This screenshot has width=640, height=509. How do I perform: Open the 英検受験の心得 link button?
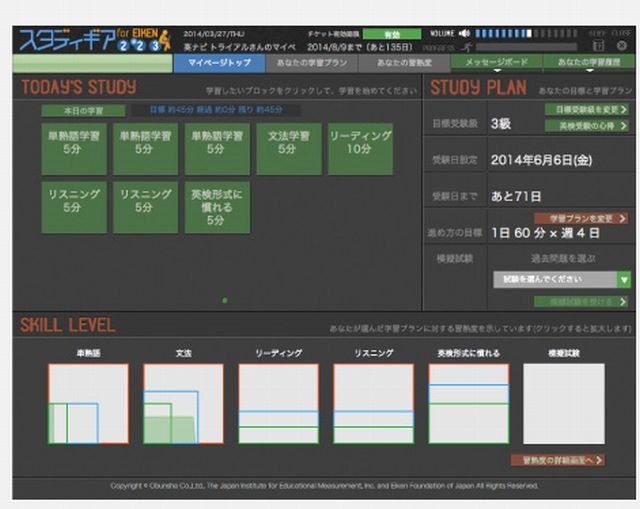tap(587, 125)
